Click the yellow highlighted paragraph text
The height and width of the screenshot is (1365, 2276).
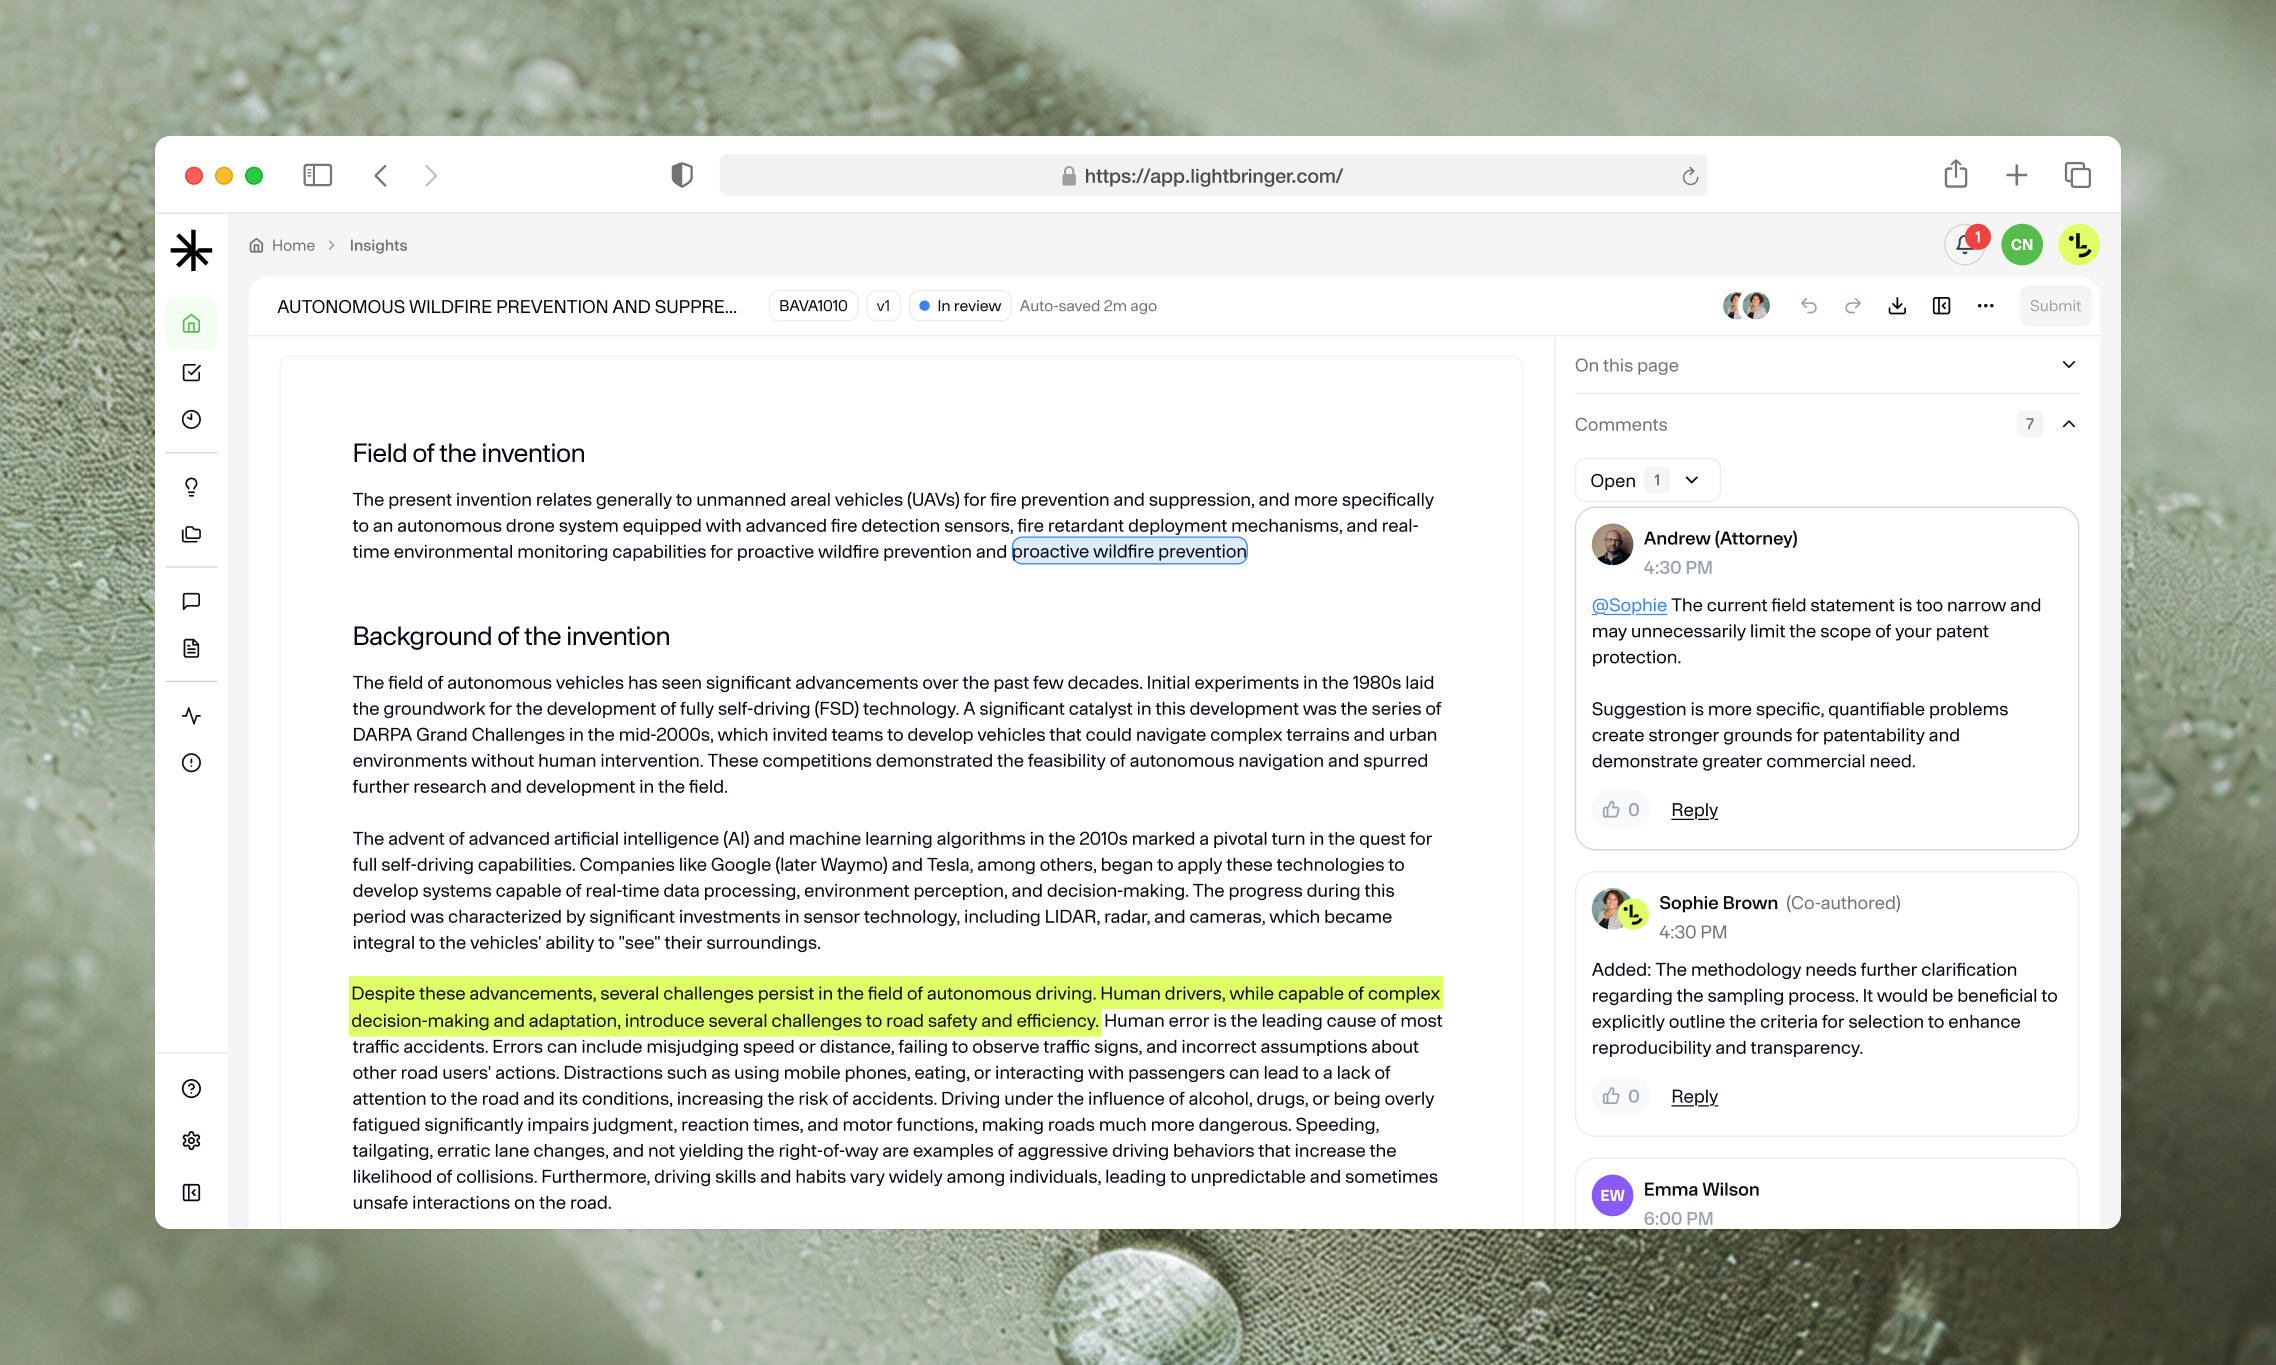pyautogui.click(x=896, y=1006)
